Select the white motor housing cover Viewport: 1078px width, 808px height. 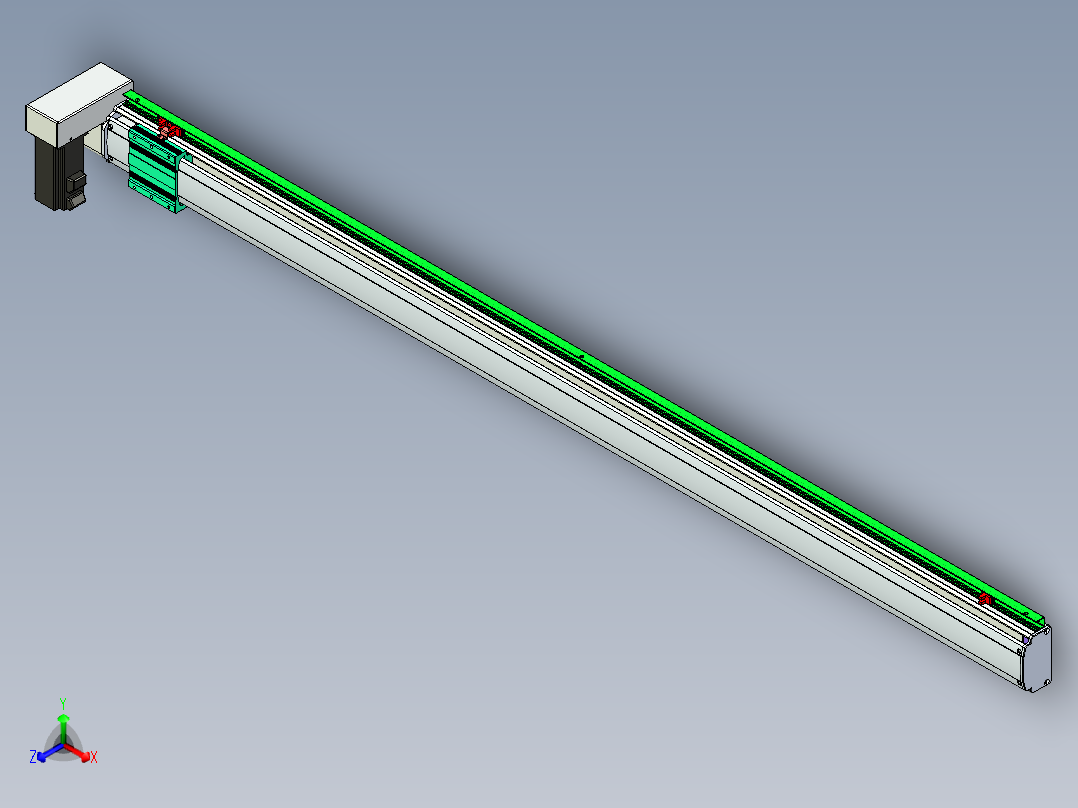click(76, 102)
